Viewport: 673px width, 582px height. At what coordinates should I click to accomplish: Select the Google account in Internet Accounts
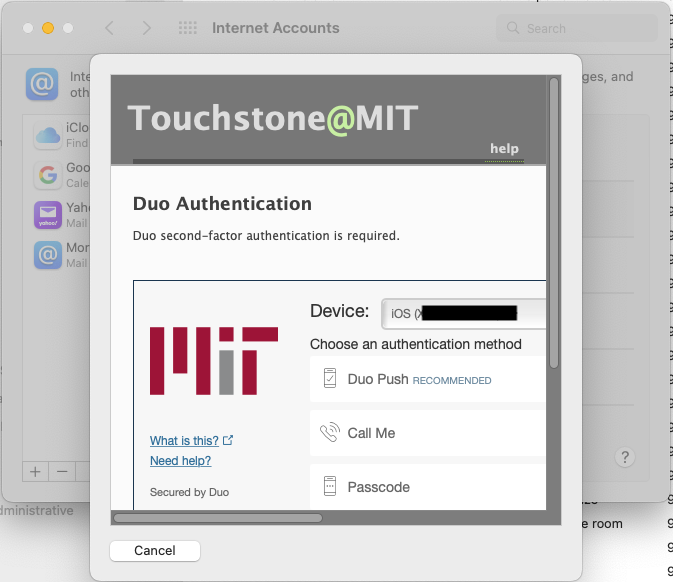[x=61, y=175]
